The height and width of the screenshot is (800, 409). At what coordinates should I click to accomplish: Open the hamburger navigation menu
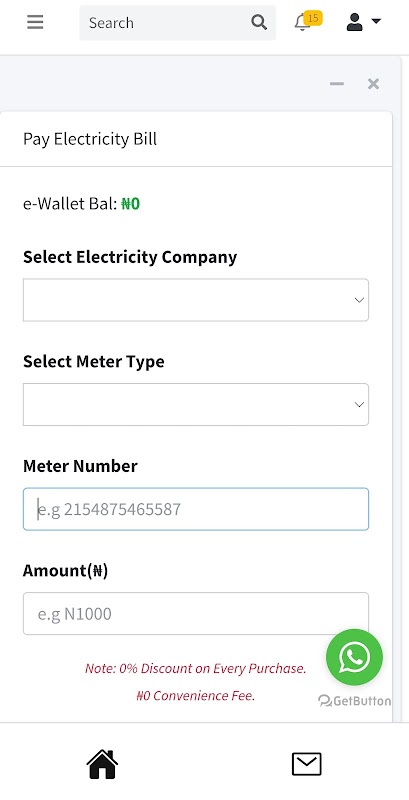[35, 22]
